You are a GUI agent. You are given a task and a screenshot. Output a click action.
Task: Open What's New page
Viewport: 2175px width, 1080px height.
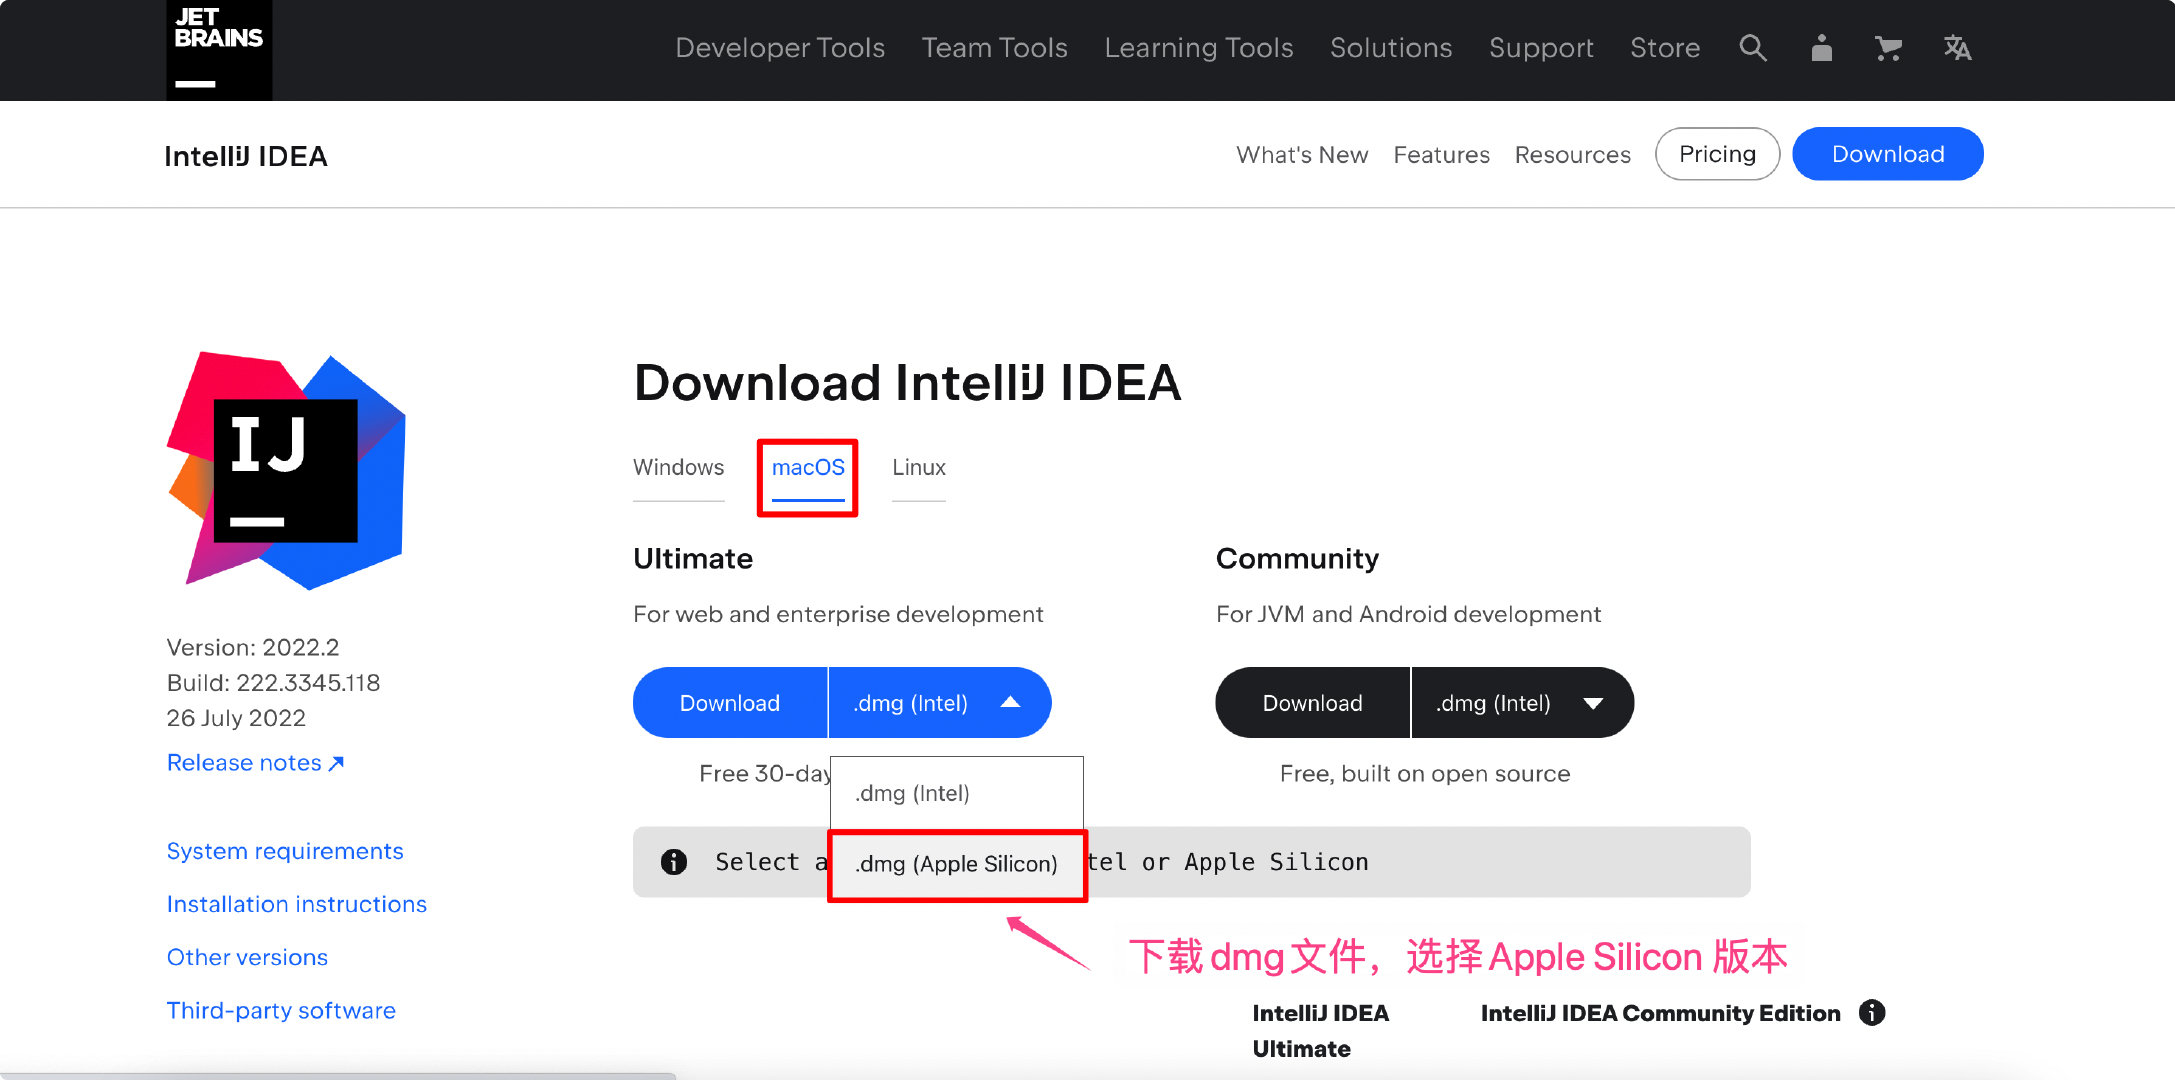(x=1302, y=155)
